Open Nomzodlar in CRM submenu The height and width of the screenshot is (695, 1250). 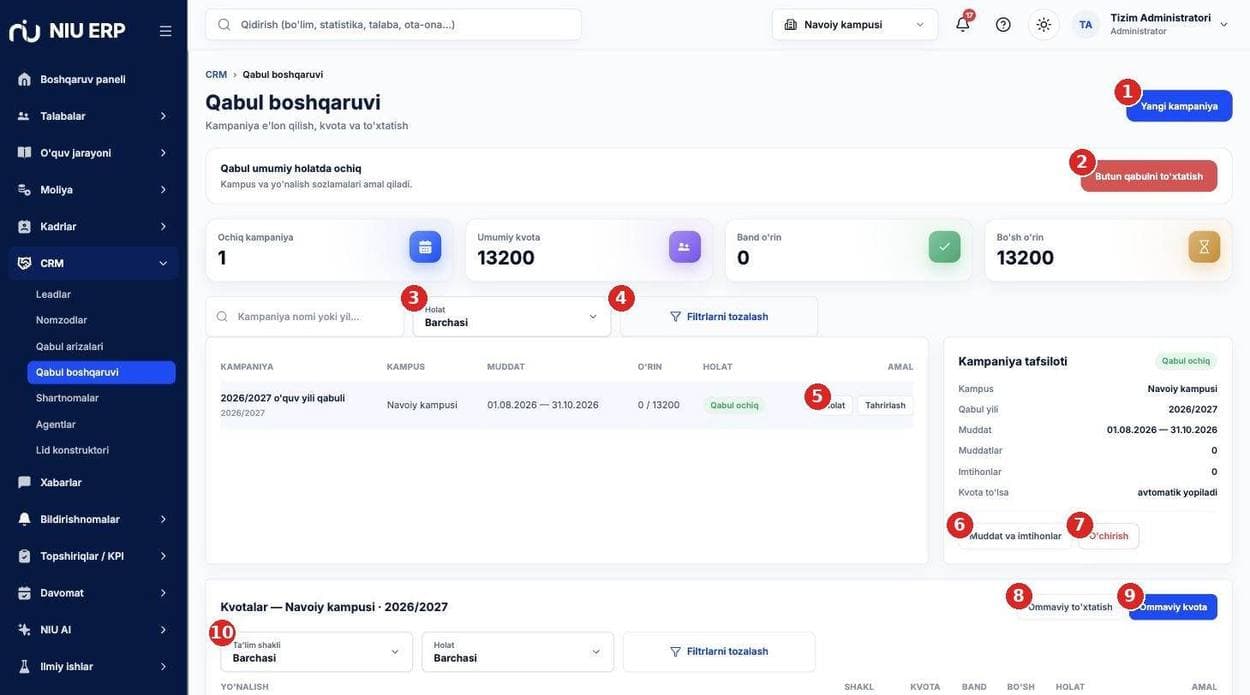[x=62, y=320]
